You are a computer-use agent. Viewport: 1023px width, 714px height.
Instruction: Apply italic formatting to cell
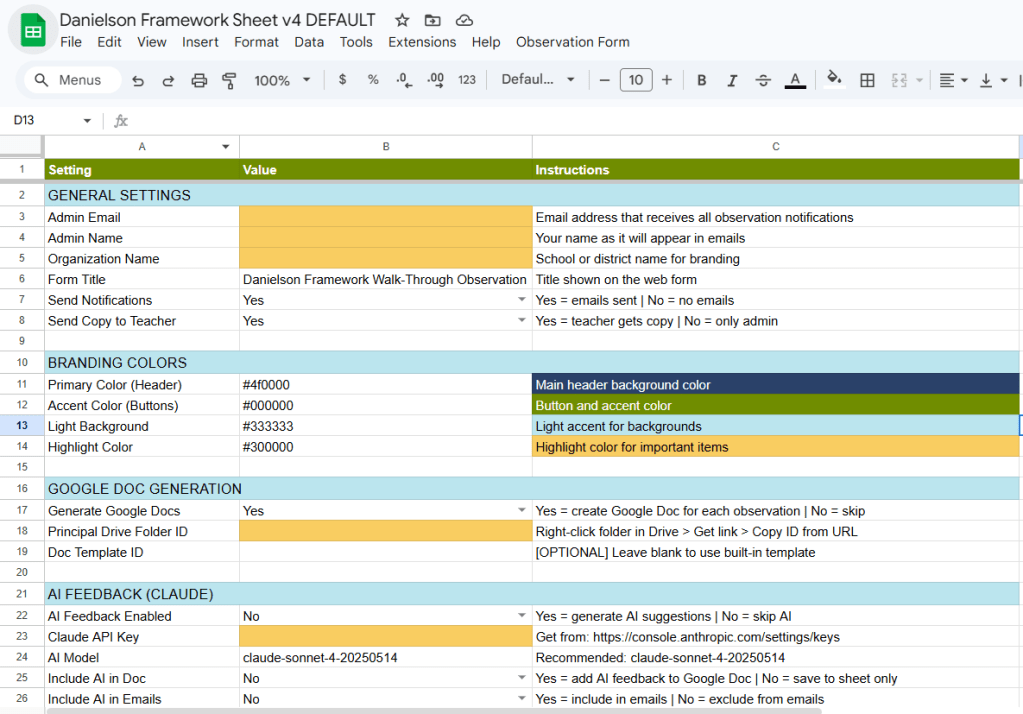(732, 80)
